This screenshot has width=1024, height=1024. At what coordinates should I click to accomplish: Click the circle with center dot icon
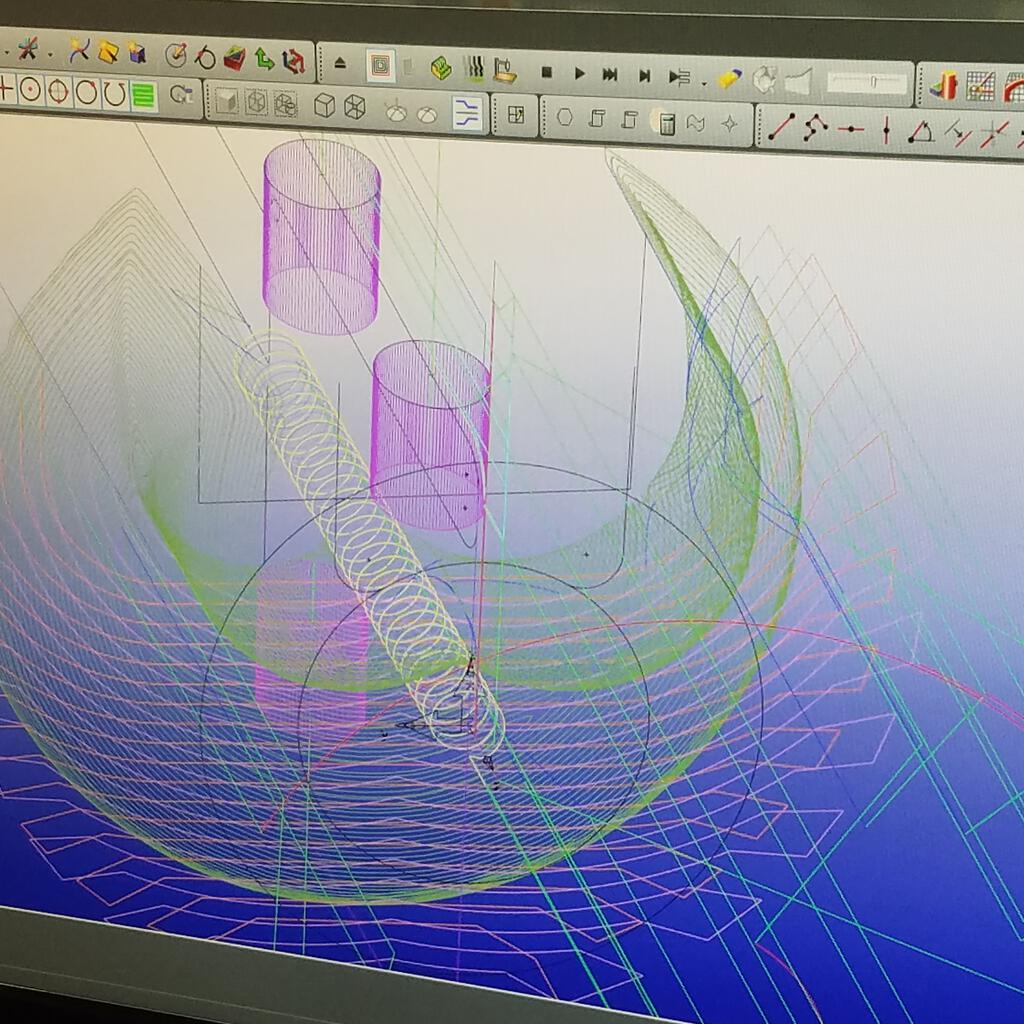(30, 90)
